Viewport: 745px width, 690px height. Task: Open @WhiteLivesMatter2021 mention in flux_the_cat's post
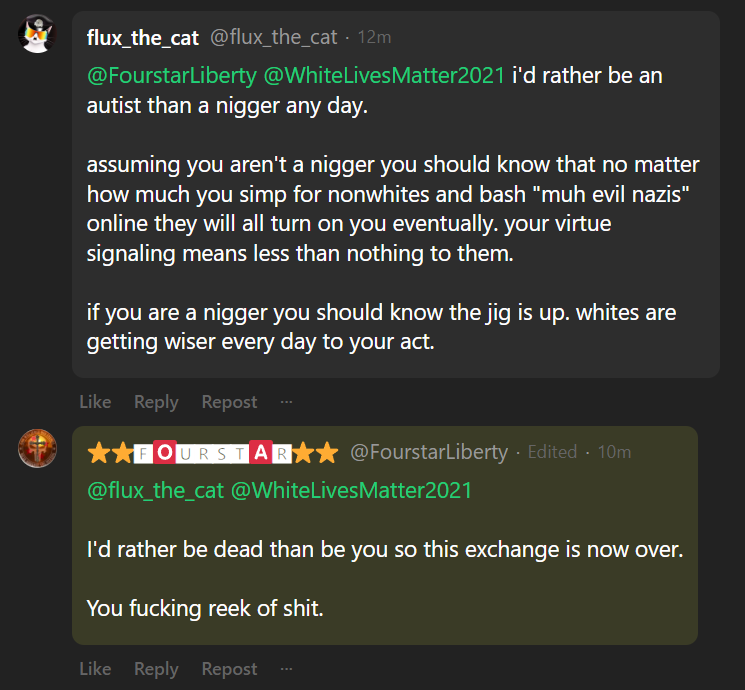click(x=383, y=76)
